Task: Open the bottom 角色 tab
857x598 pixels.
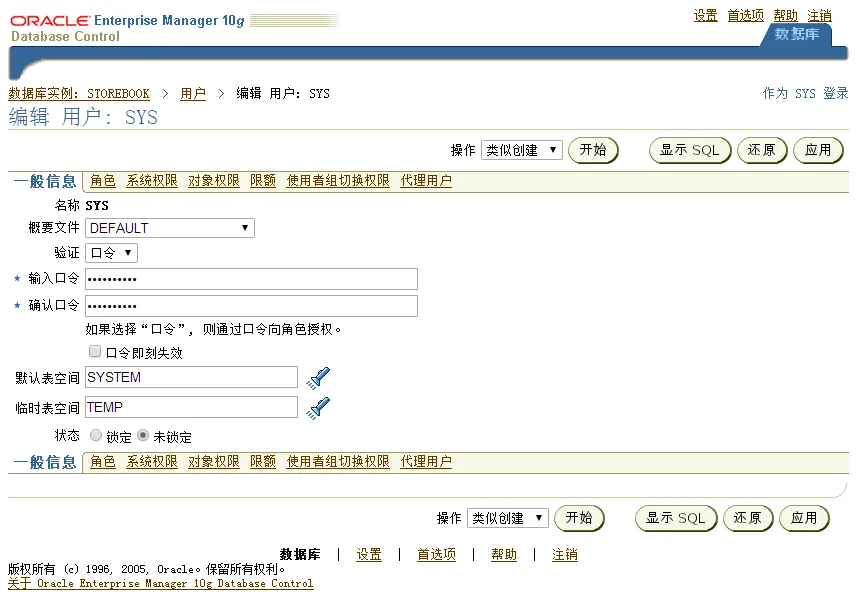Action: [x=103, y=461]
